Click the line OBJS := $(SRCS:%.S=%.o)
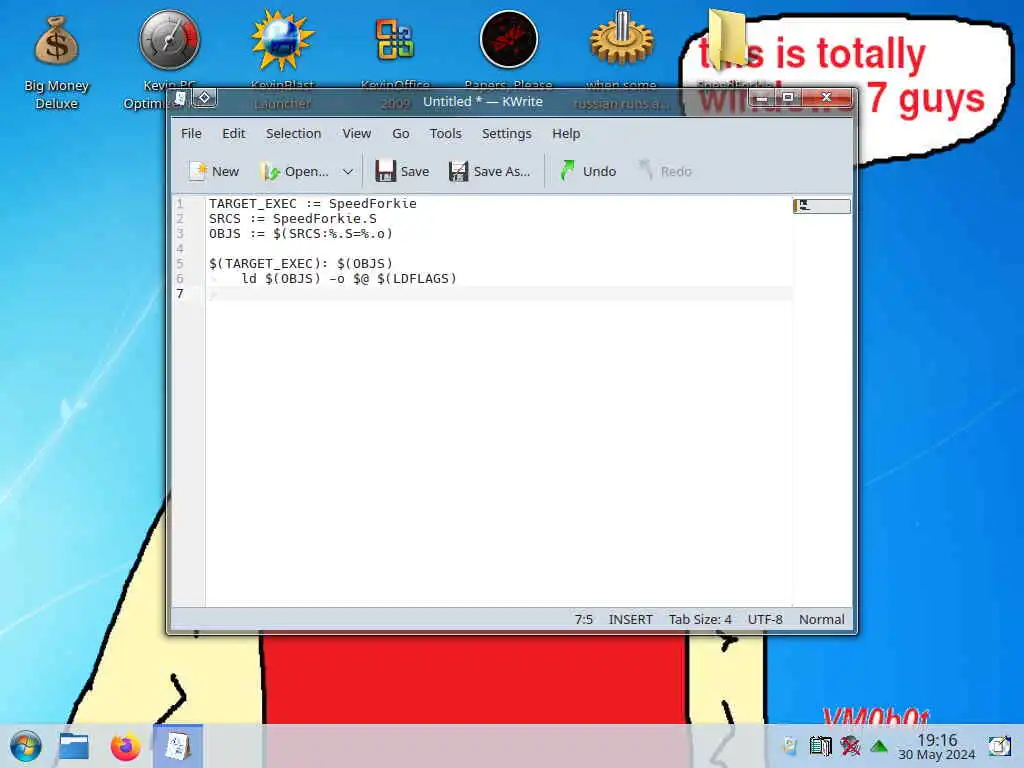Viewport: 1024px width, 768px height. click(x=300, y=233)
